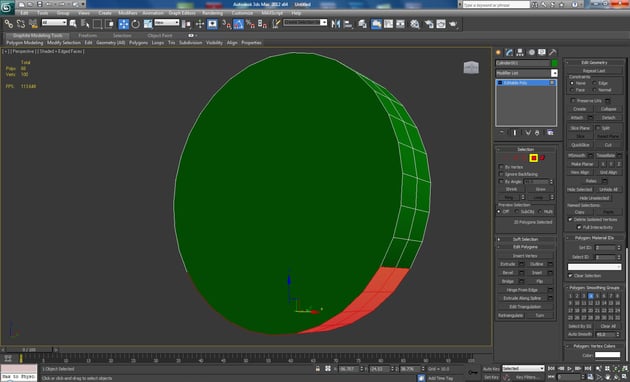The height and width of the screenshot is (382, 630).
Task: Enable the By Vertex checkbox
Action: (x=501, y=167)
